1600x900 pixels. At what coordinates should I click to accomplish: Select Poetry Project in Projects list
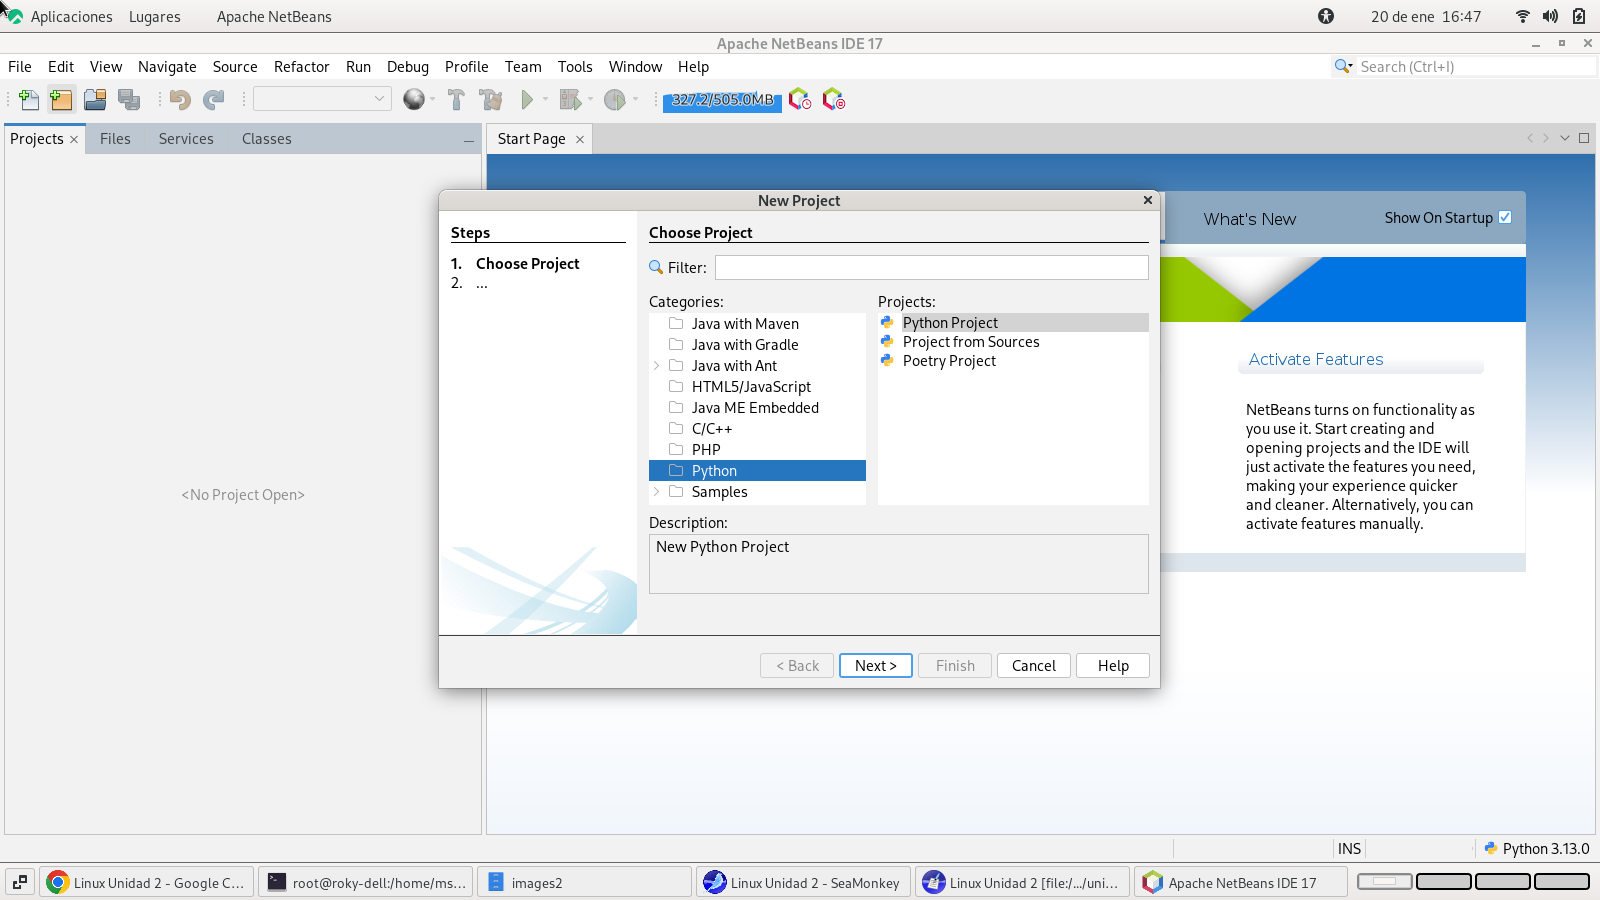tap(949, 361)
